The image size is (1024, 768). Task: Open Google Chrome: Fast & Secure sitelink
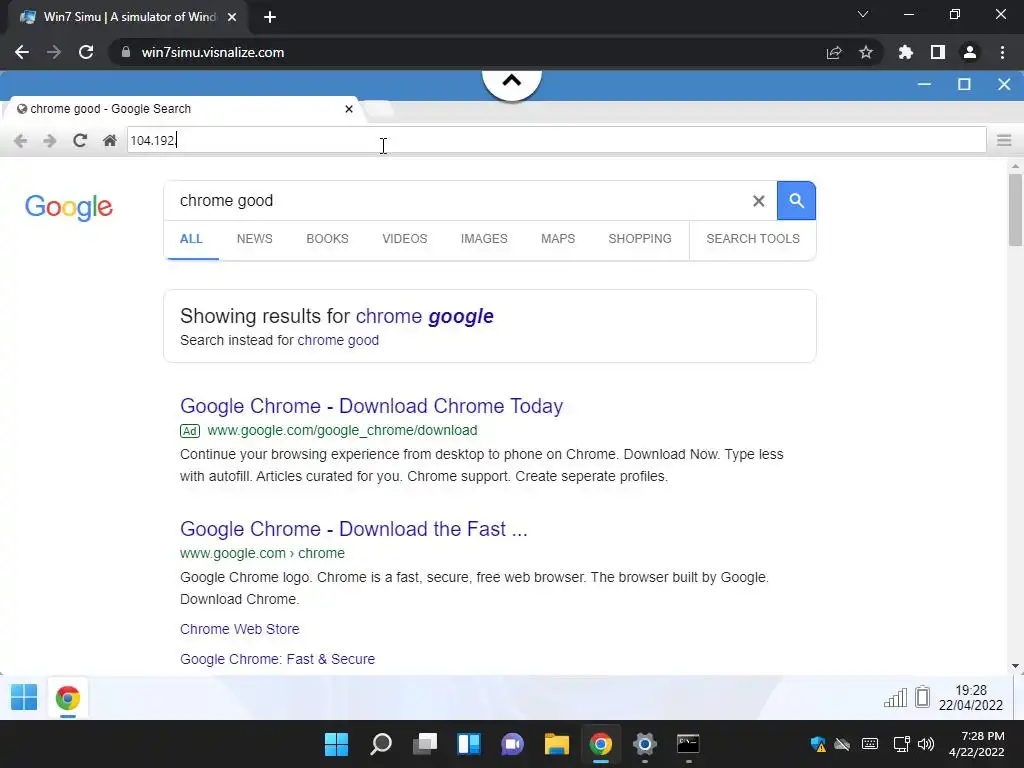pos(278,660)
